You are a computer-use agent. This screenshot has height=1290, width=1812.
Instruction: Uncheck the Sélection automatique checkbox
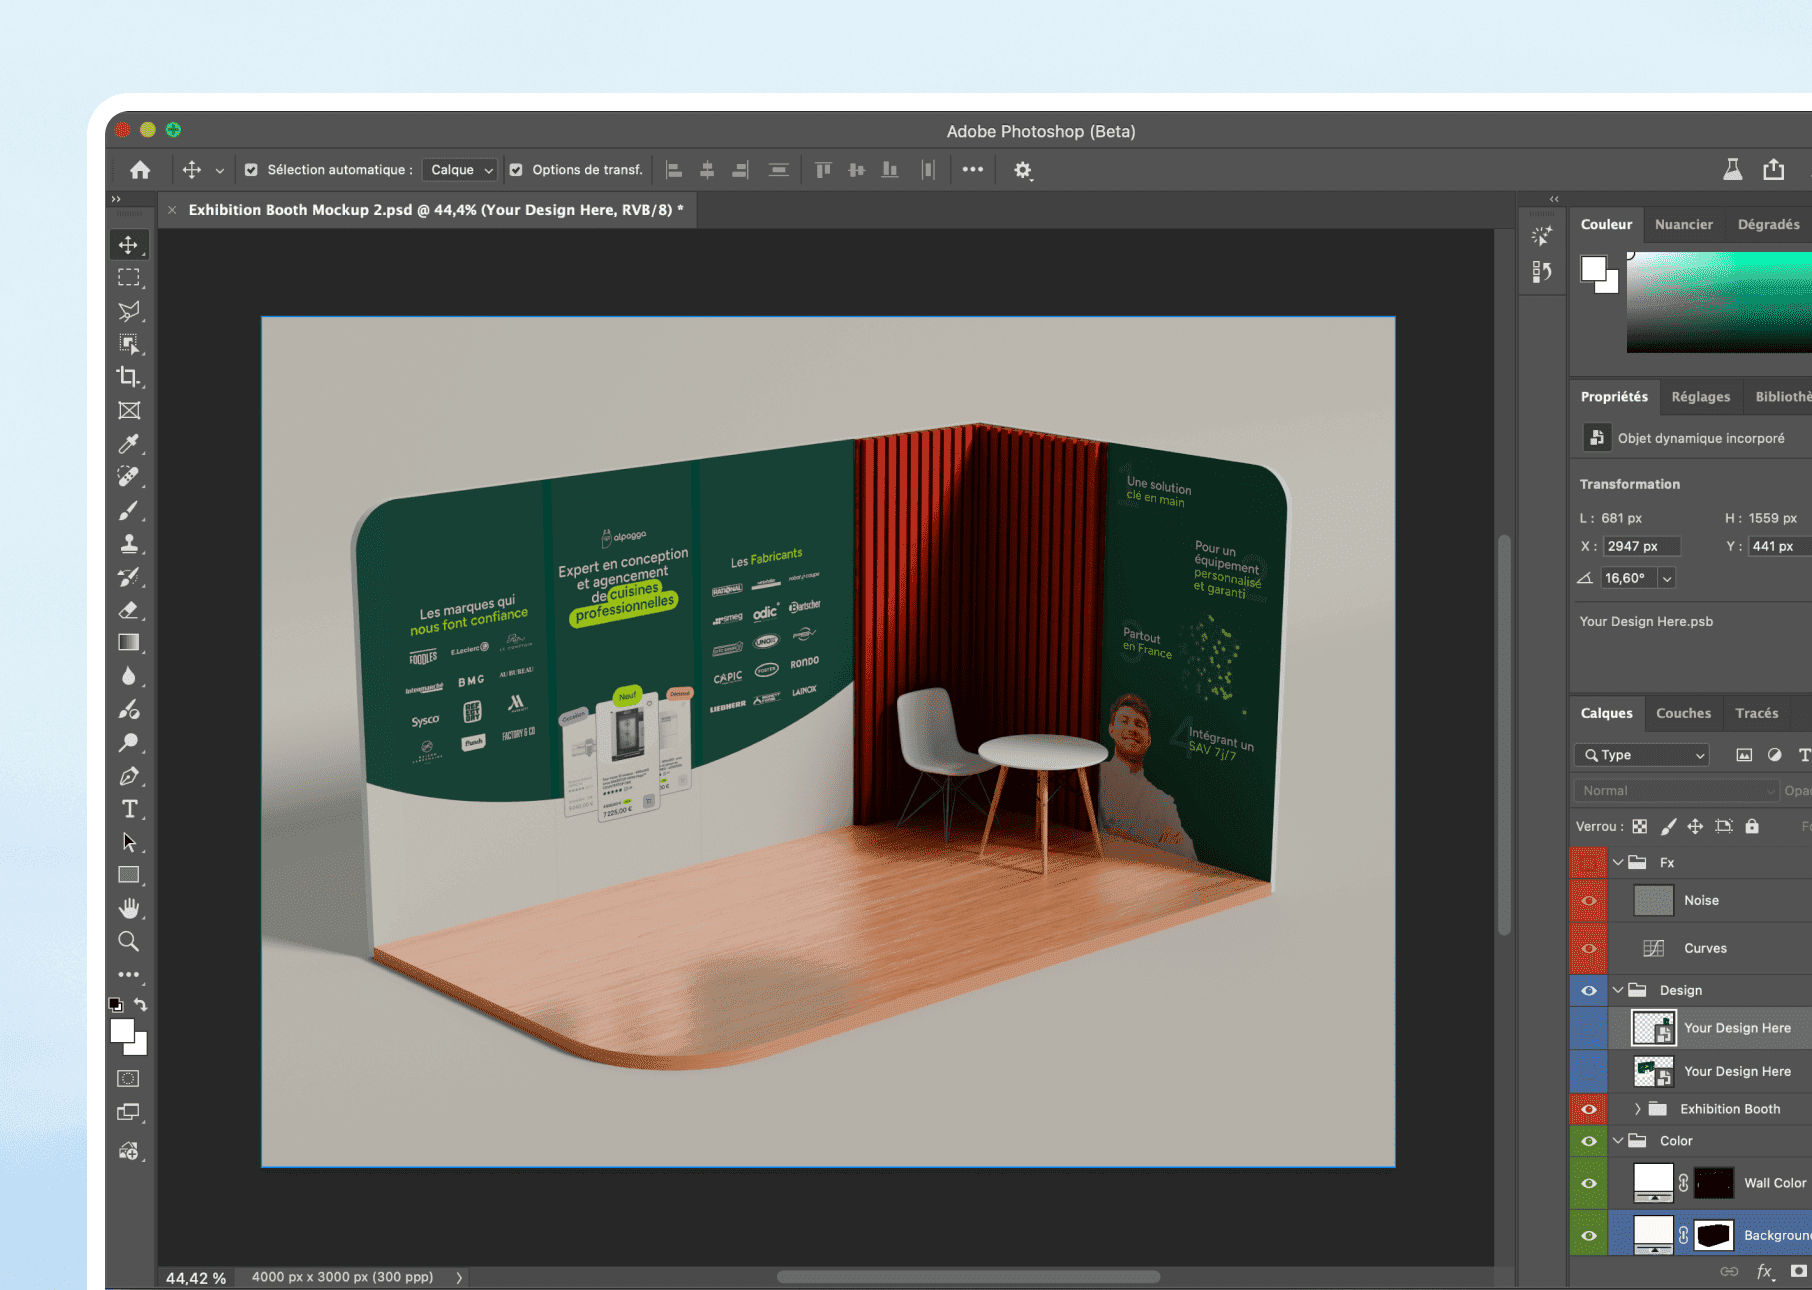[251, 170]
